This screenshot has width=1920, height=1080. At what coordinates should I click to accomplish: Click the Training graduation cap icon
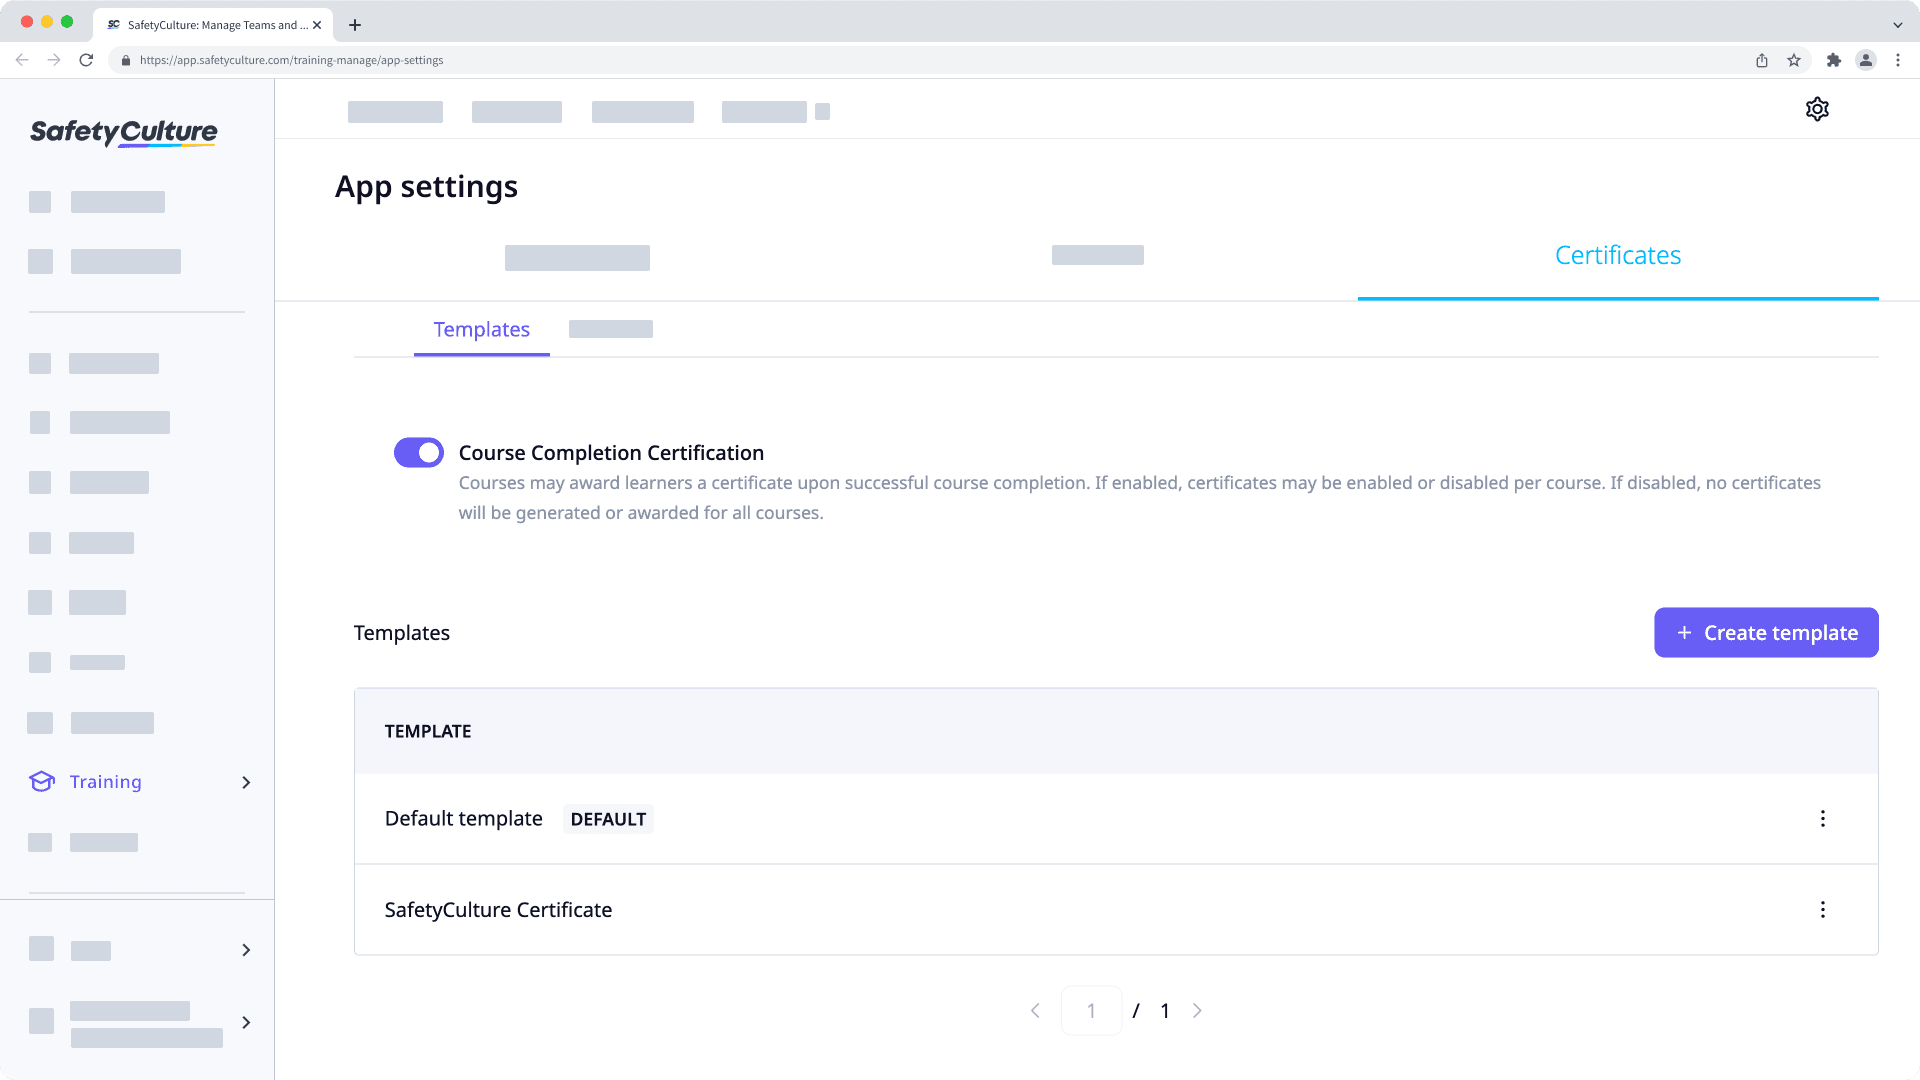tap(41, 782)
